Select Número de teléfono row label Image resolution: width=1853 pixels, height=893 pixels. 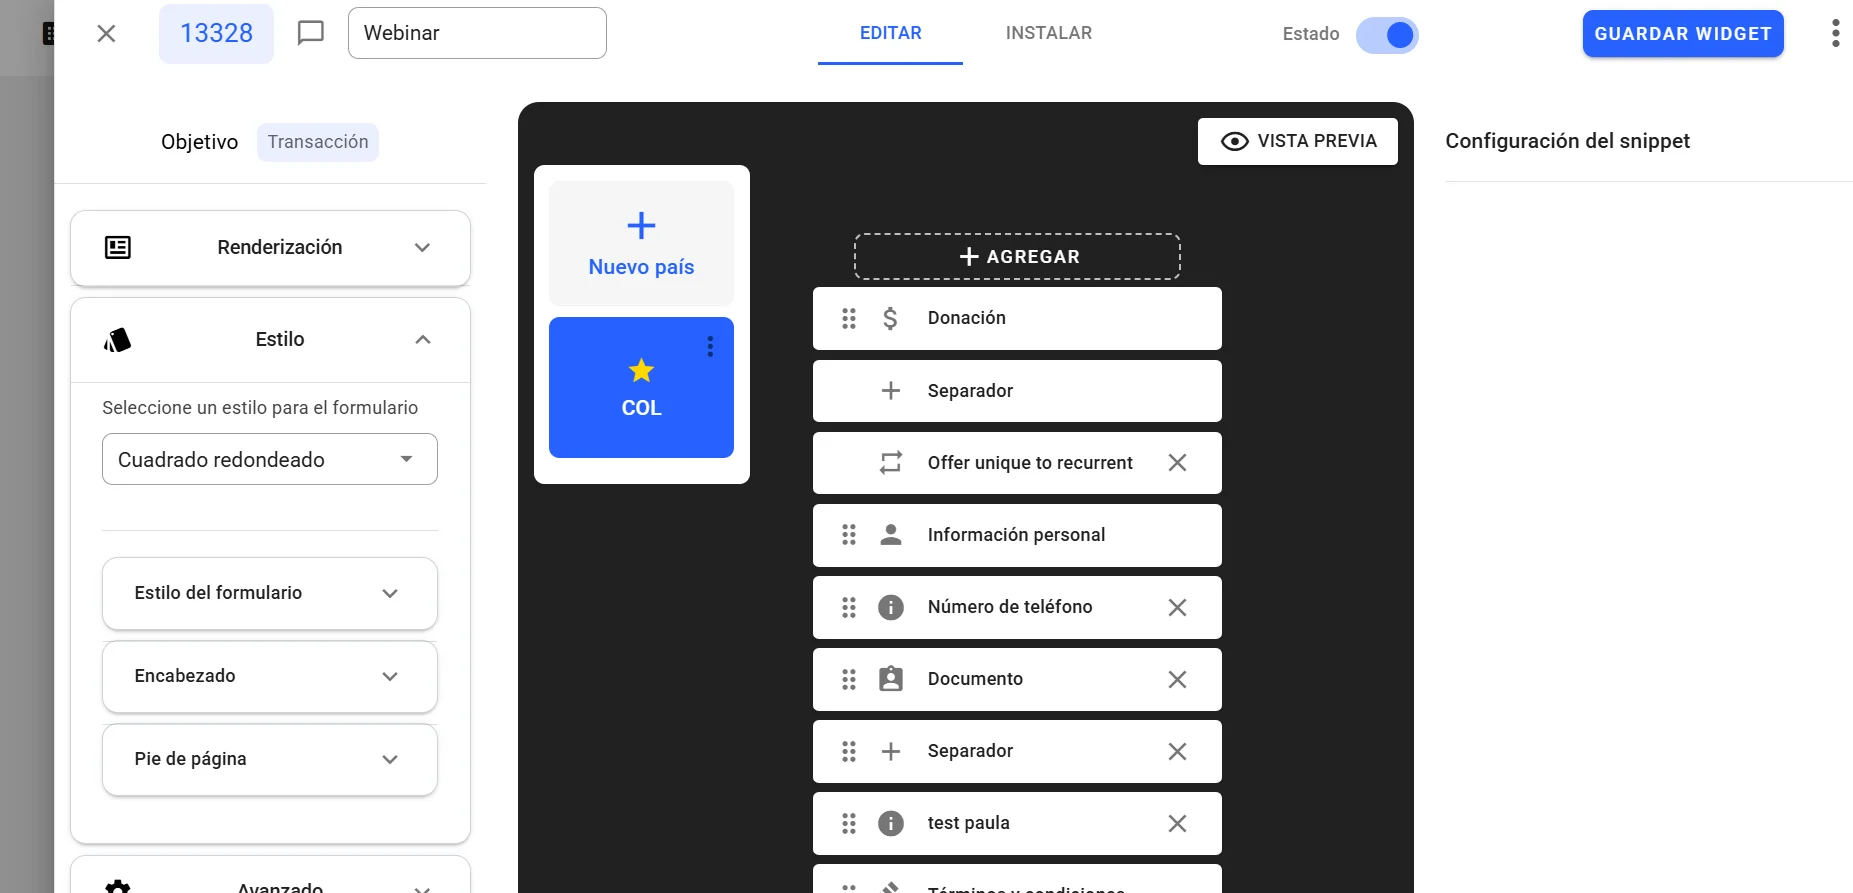coord(1010,607)
